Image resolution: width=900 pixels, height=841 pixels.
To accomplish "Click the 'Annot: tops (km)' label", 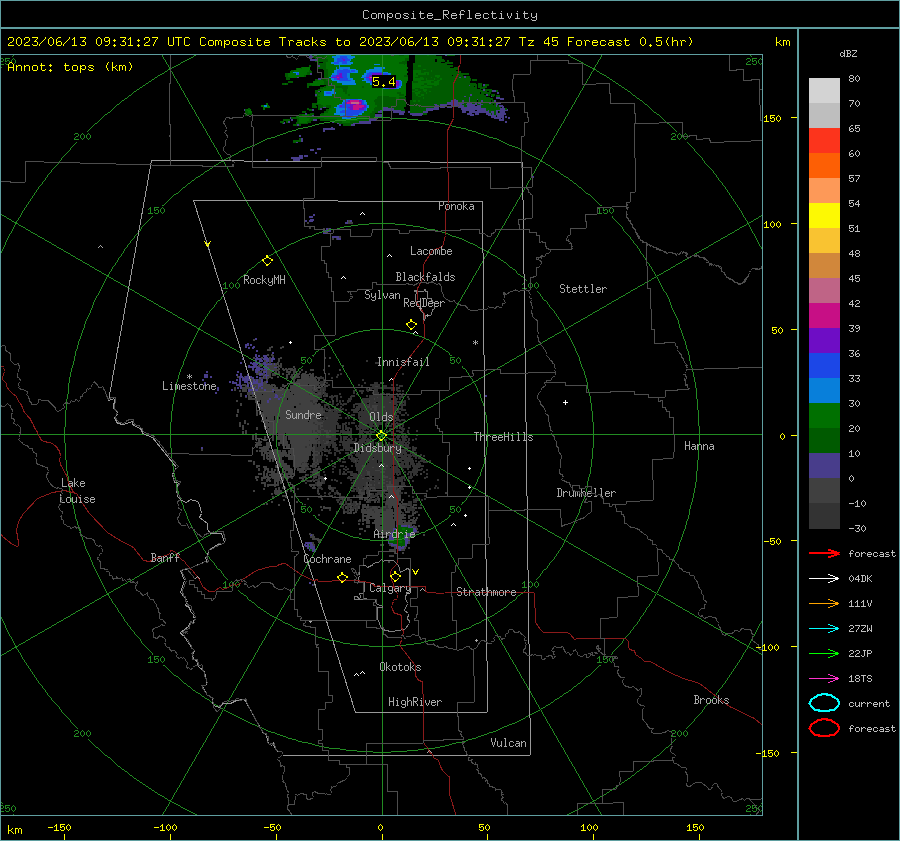I will [x=70, y=67].
